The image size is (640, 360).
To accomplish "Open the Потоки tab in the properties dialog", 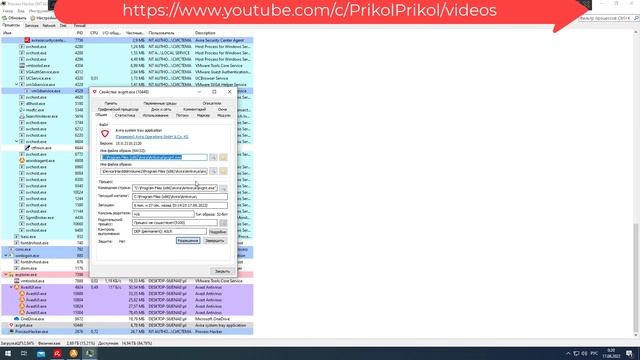I will click(x=182, y=116).
